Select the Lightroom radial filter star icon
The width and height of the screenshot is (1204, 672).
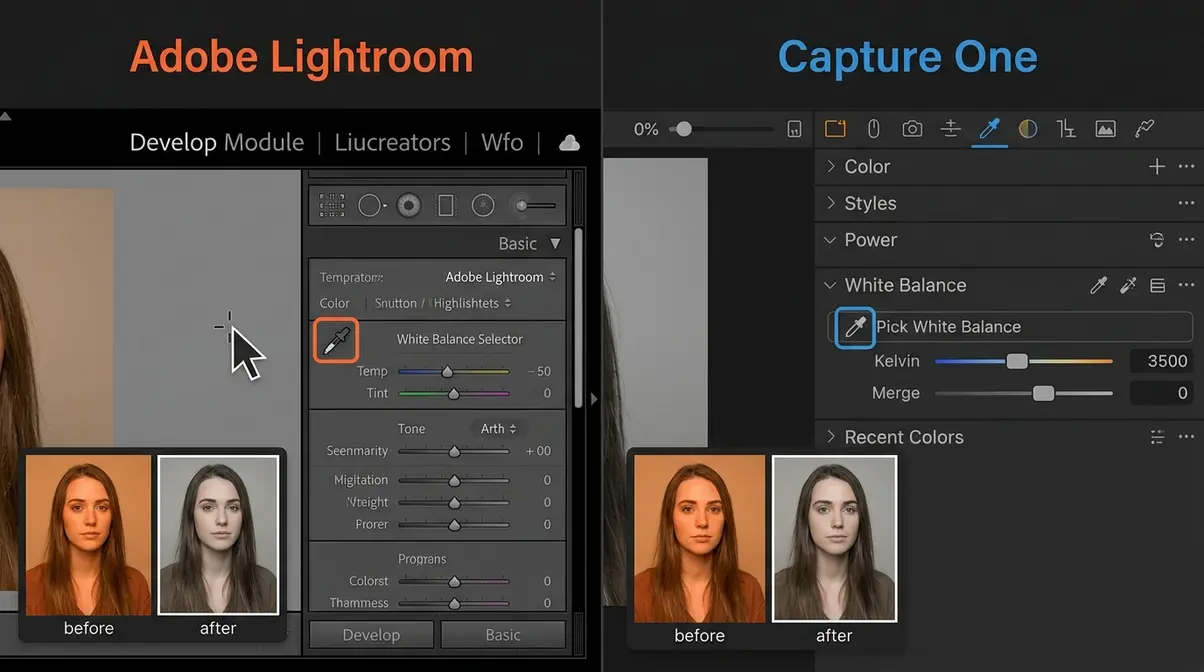(483, 206)
